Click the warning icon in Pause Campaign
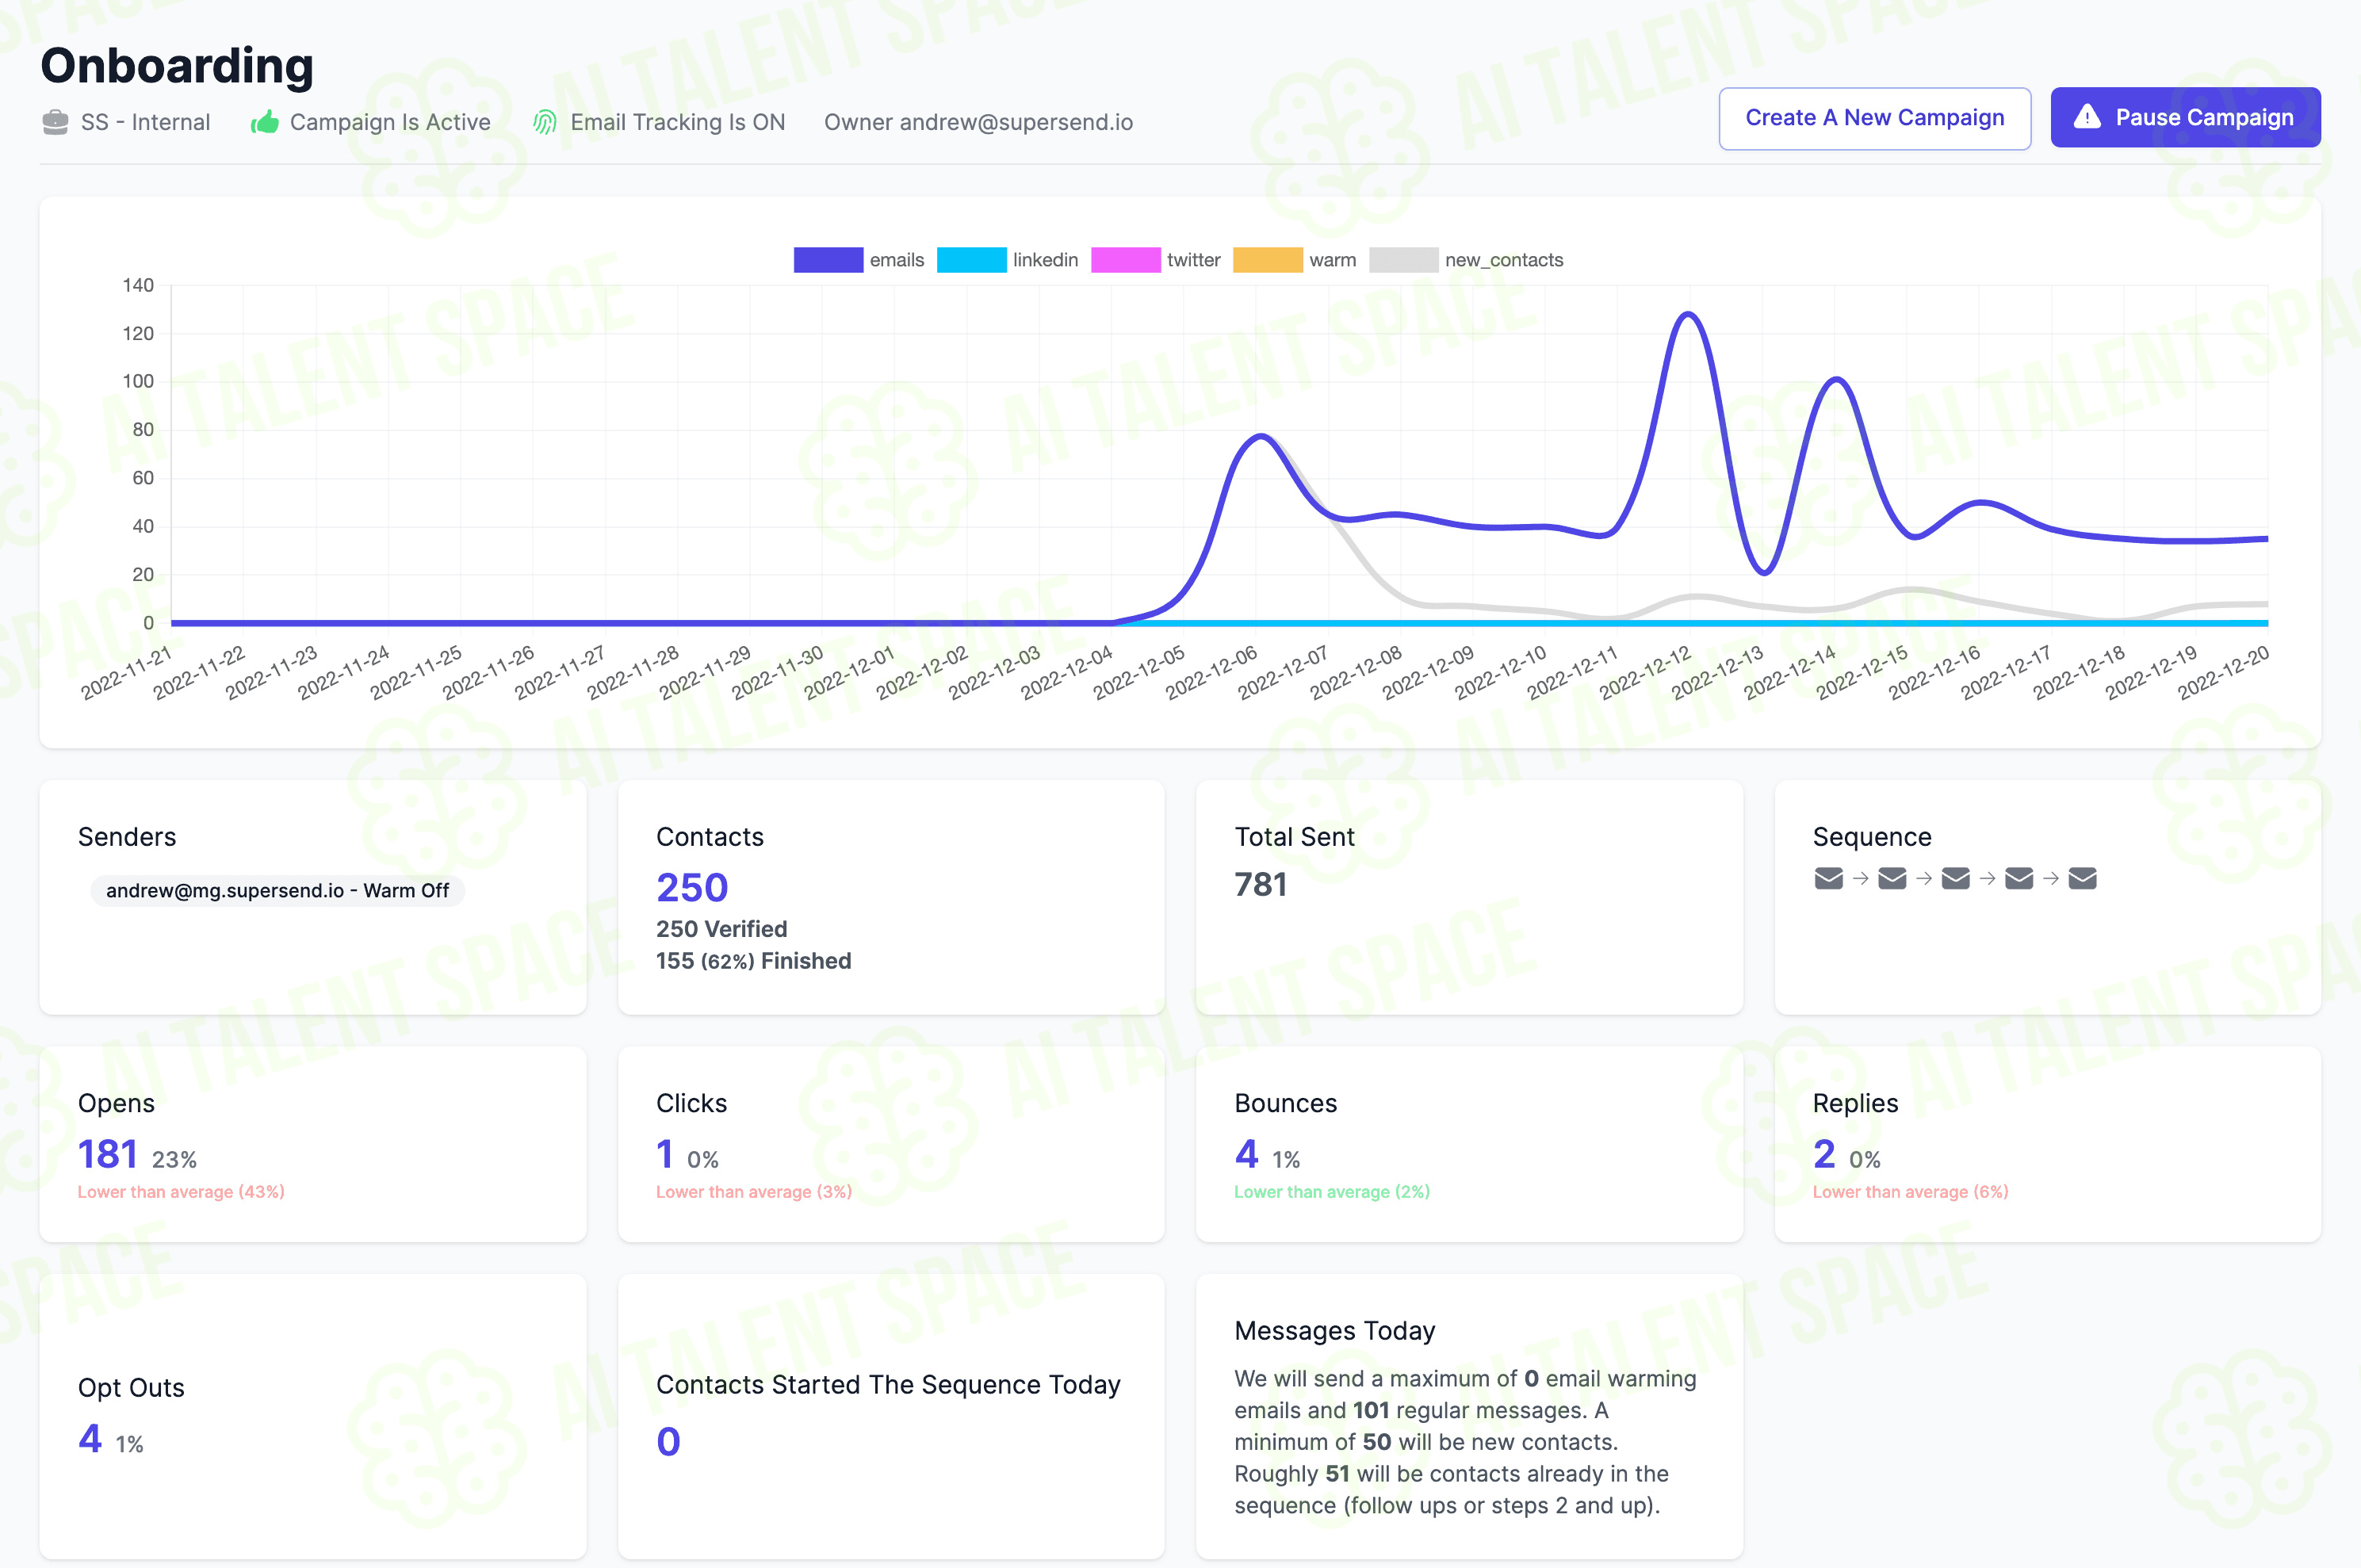Viewport: 2361px width, 1568px height. pyautogui.click(x=2087, y=117)
